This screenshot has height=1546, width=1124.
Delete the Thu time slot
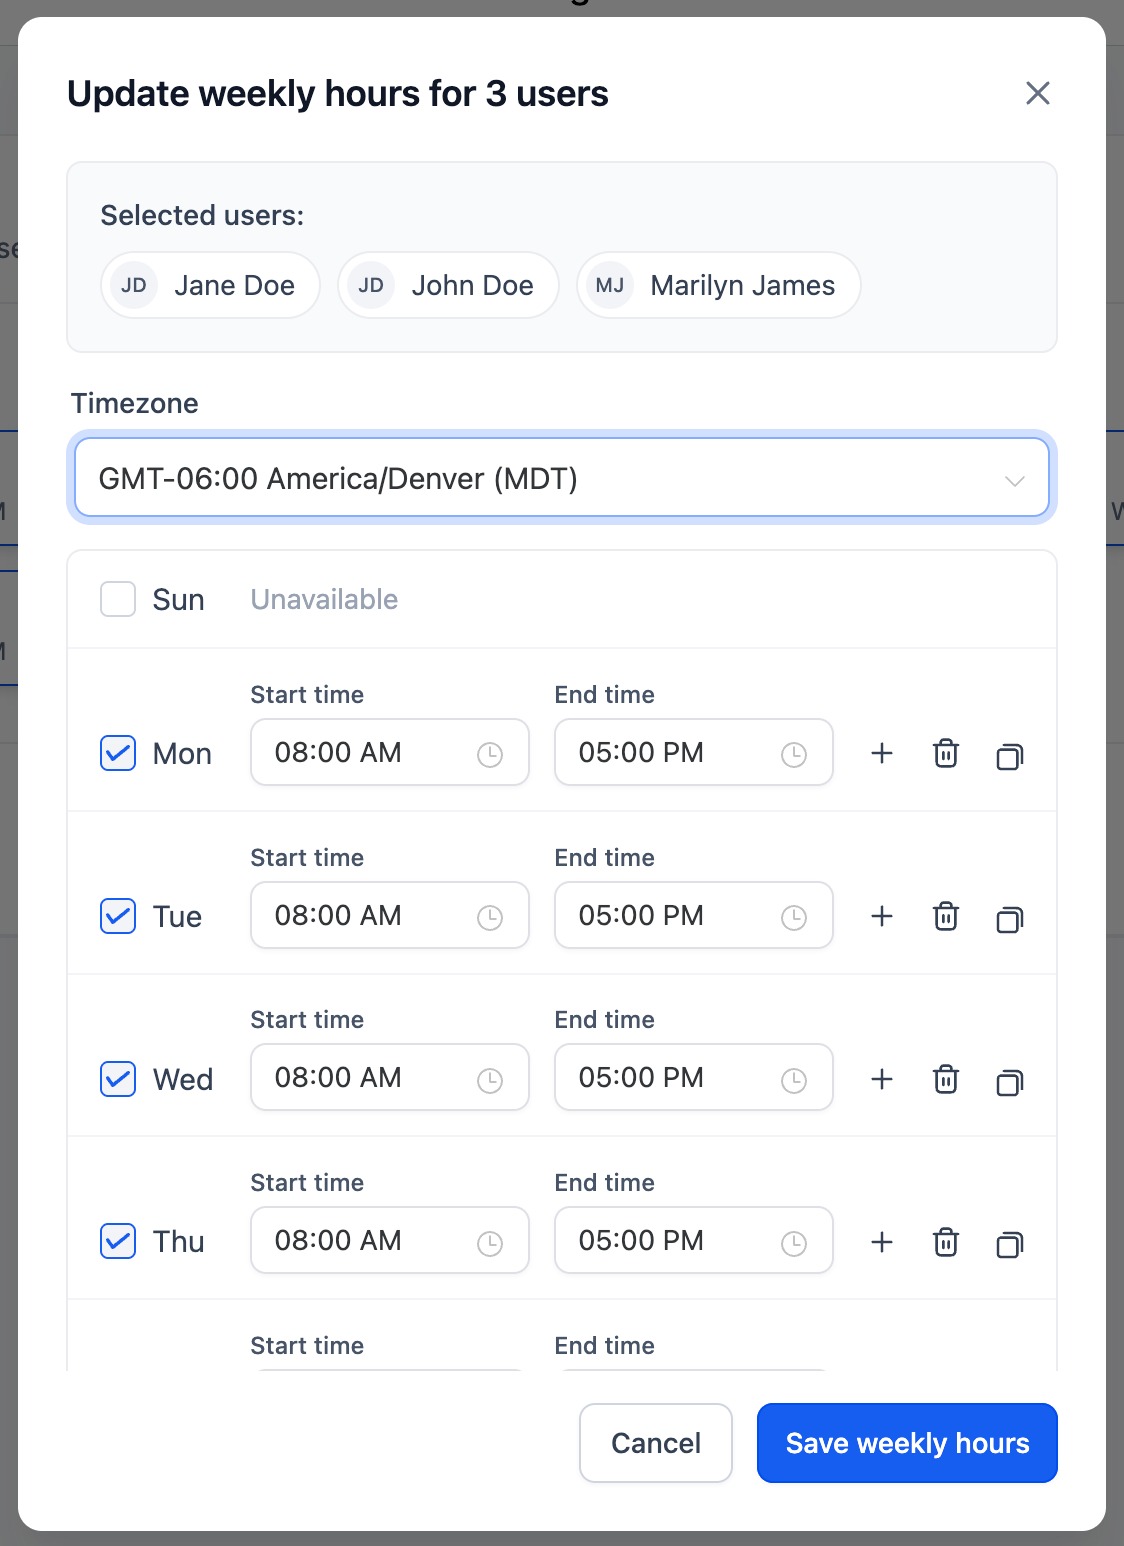pyautogui.click(x=946, y=1242)
